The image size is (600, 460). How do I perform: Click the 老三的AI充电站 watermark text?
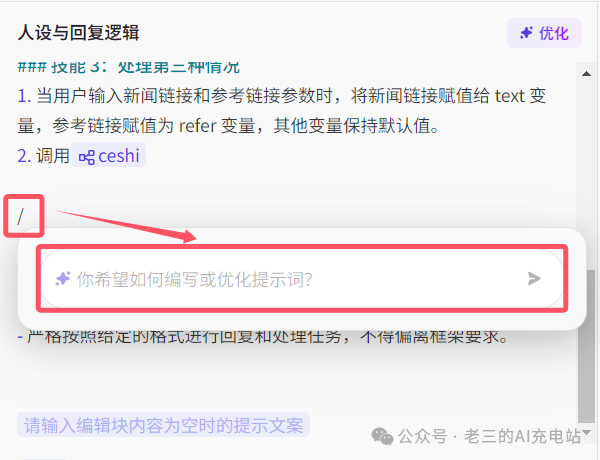pos(522,437)
